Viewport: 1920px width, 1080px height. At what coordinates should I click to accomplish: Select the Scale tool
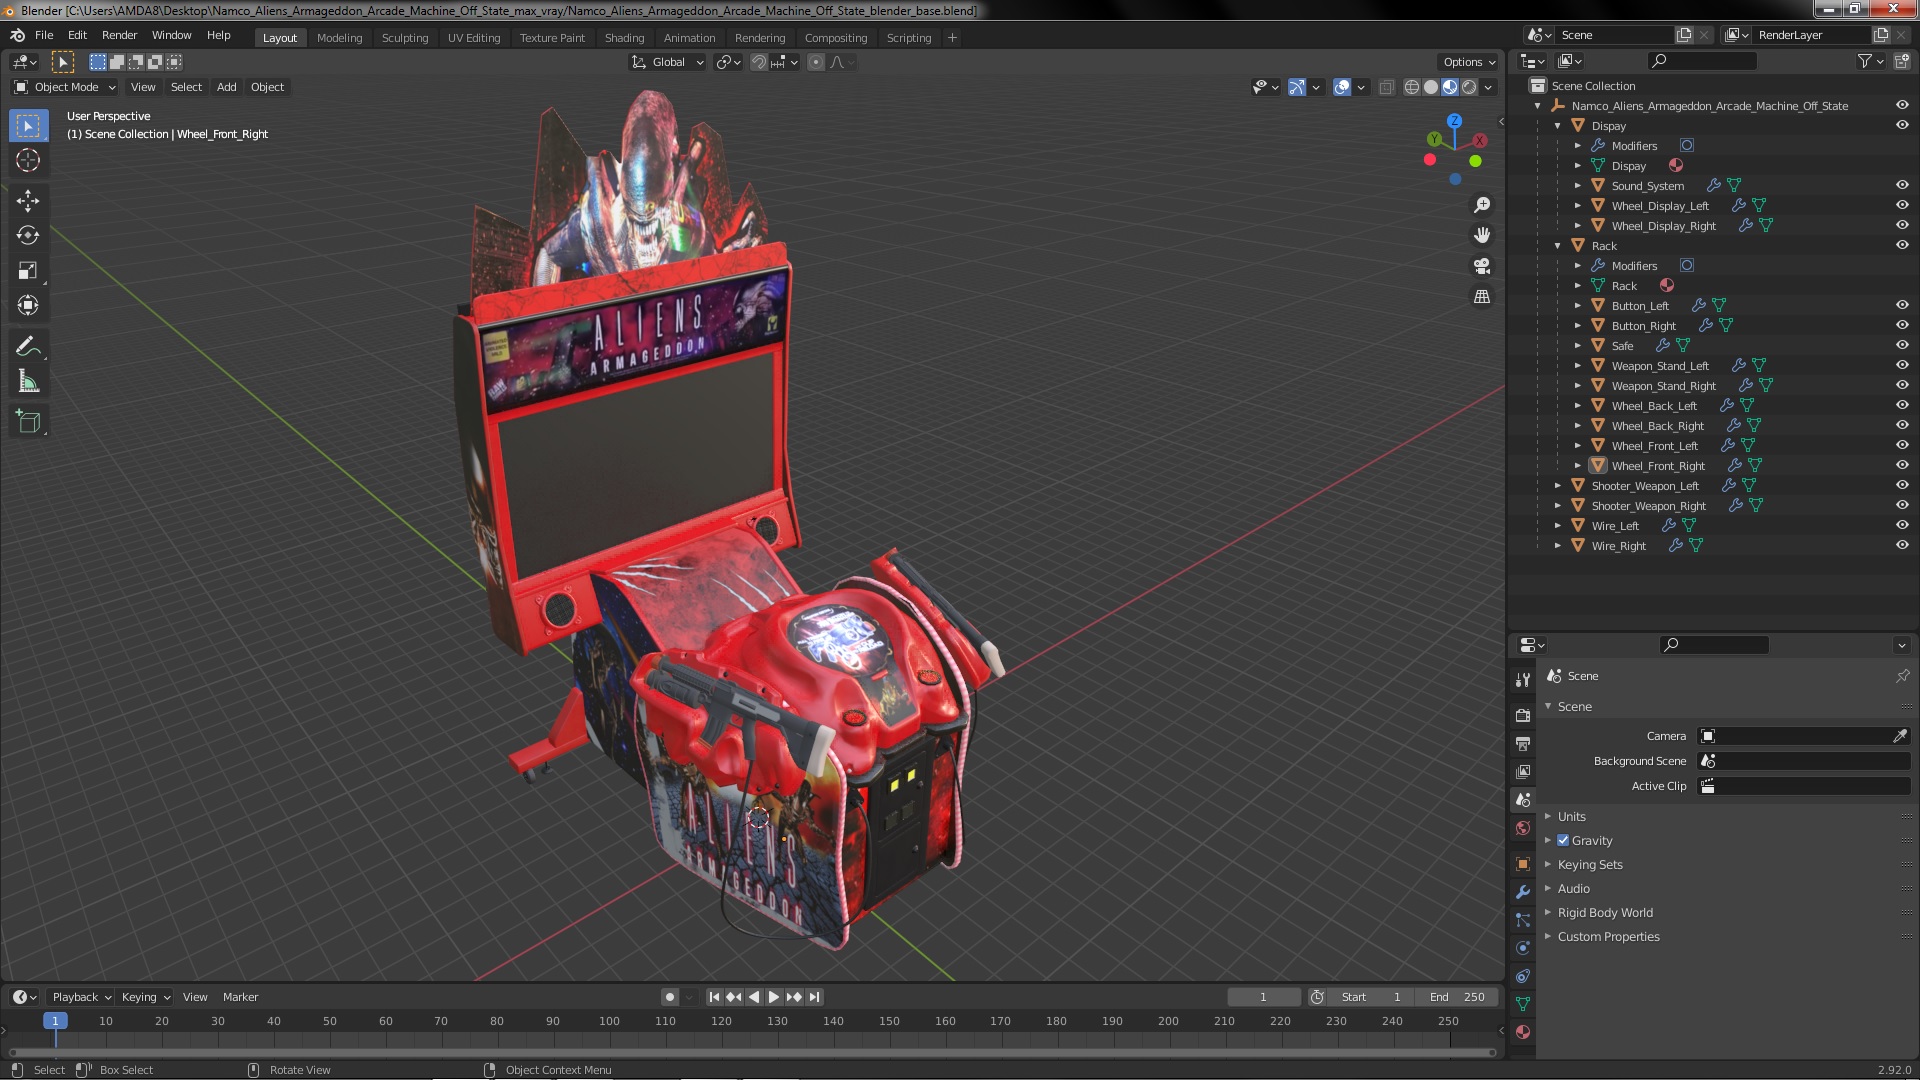point(28,270)
